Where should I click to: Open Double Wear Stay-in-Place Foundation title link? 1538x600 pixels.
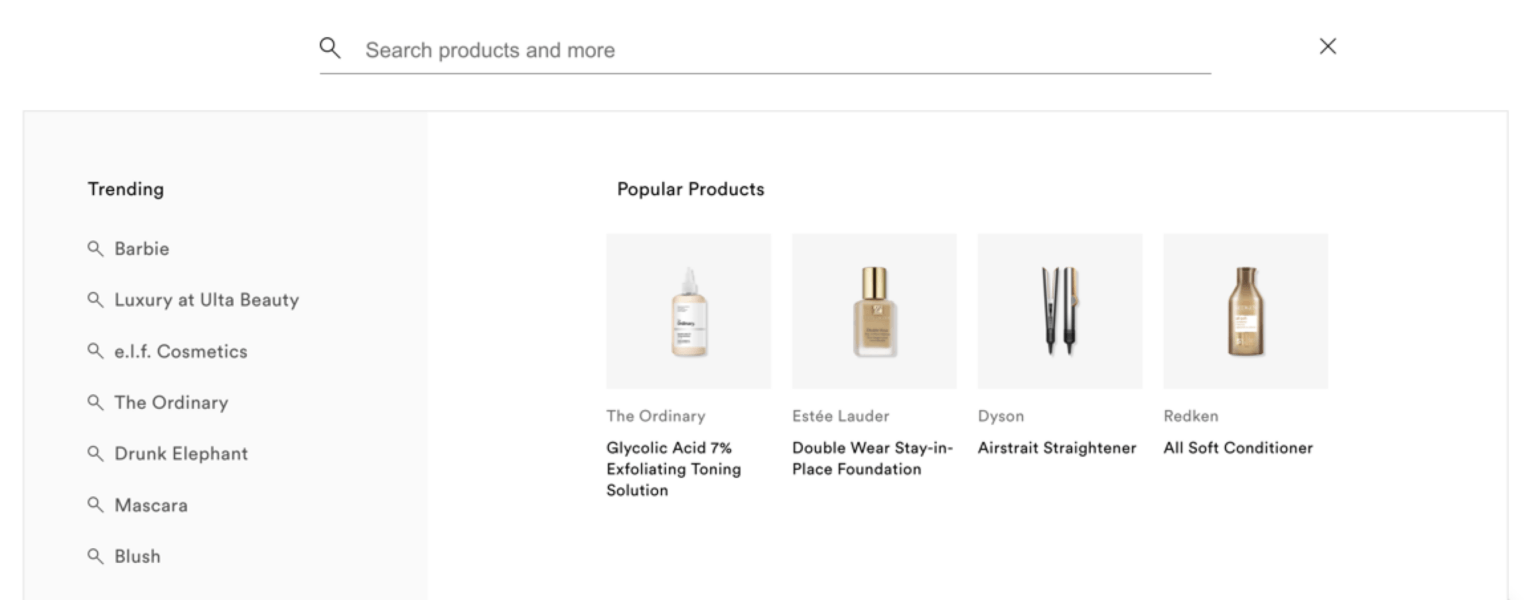click(872, 458)
